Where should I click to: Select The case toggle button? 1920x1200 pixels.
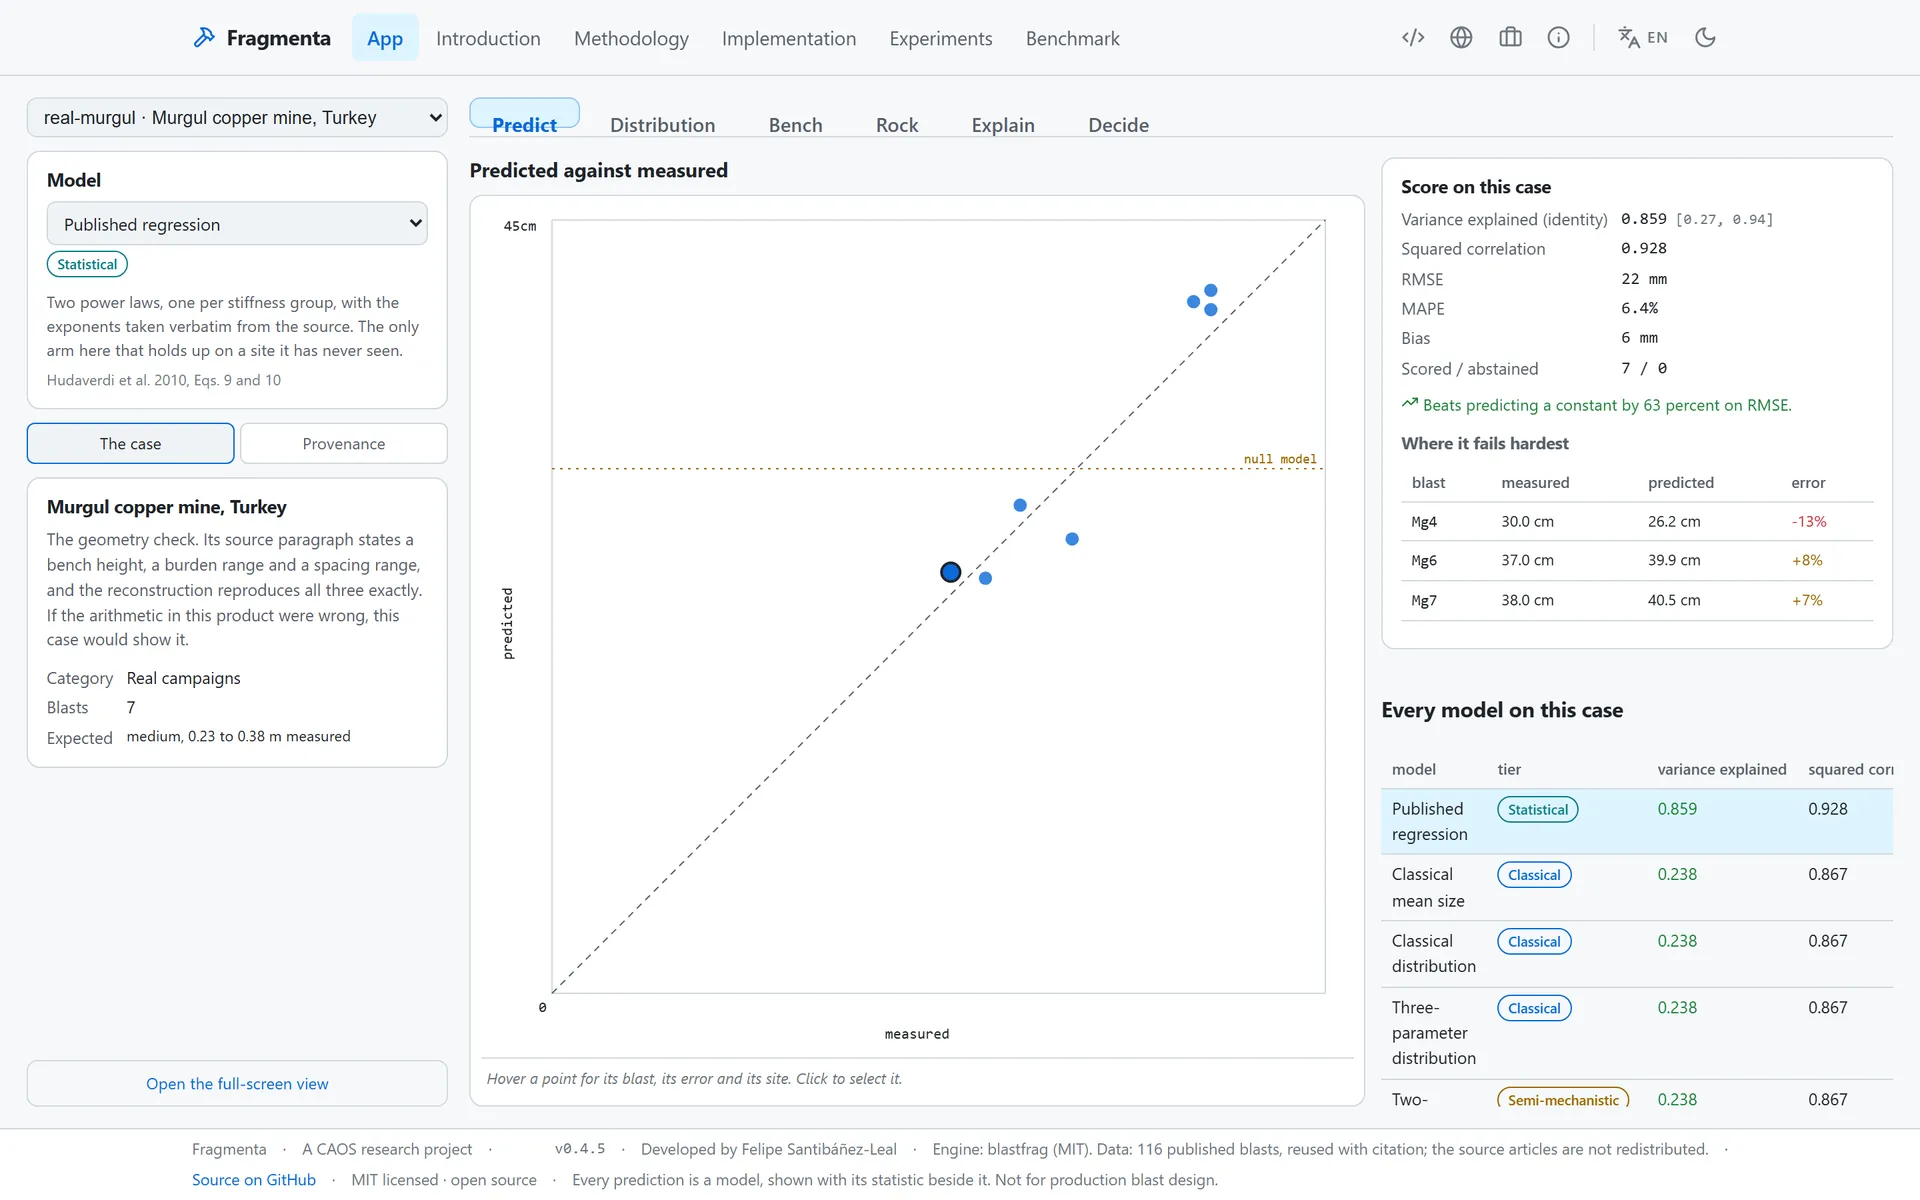pos(131,443)
